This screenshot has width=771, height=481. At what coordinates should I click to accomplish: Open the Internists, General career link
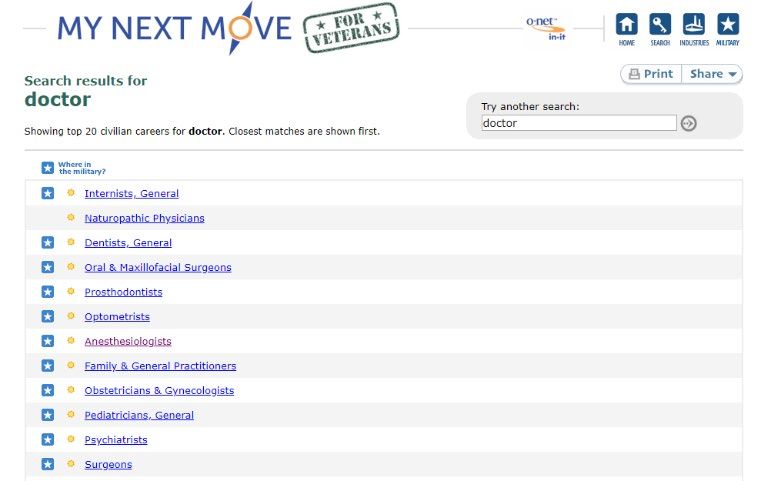coord(131,193)
